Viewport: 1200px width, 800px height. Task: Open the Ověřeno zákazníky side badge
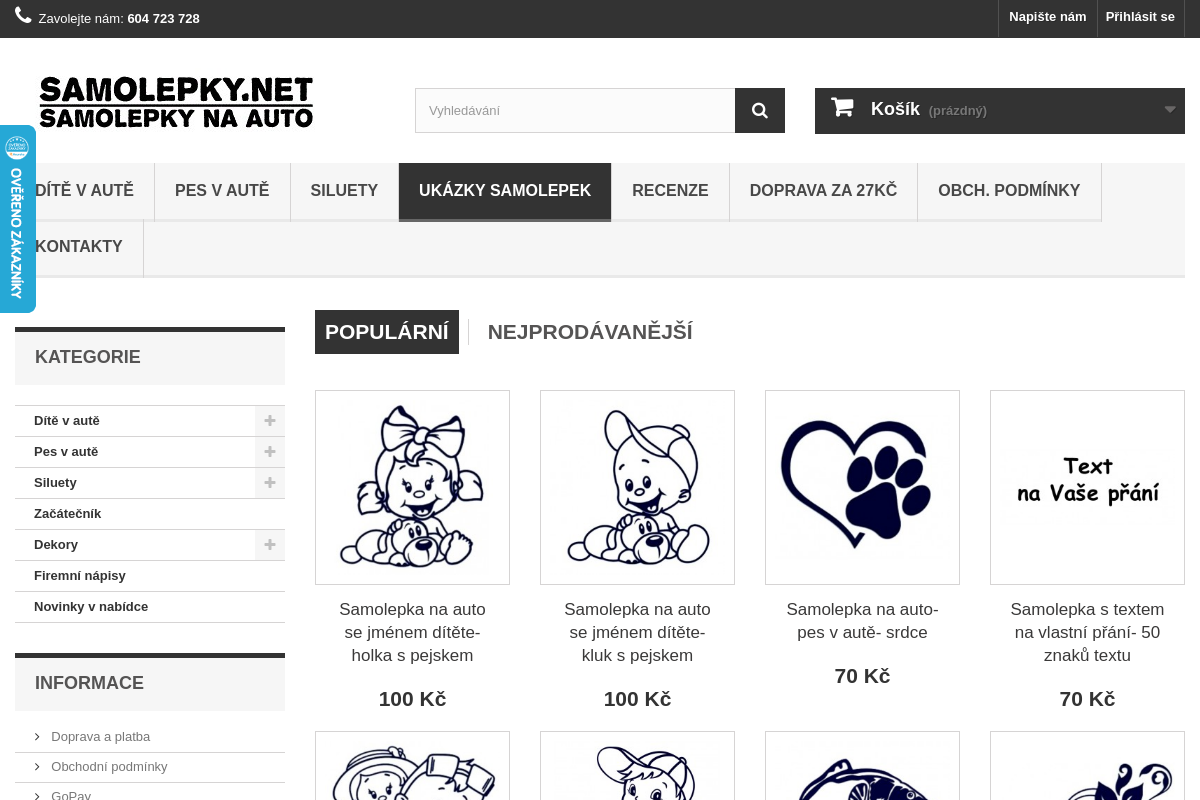[x=17, y=220]
